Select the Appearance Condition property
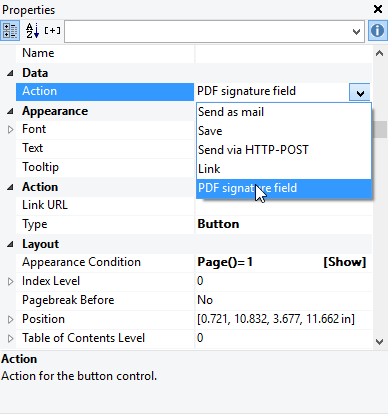The height and width of the screenshot is (414, 388). [105, 262]
